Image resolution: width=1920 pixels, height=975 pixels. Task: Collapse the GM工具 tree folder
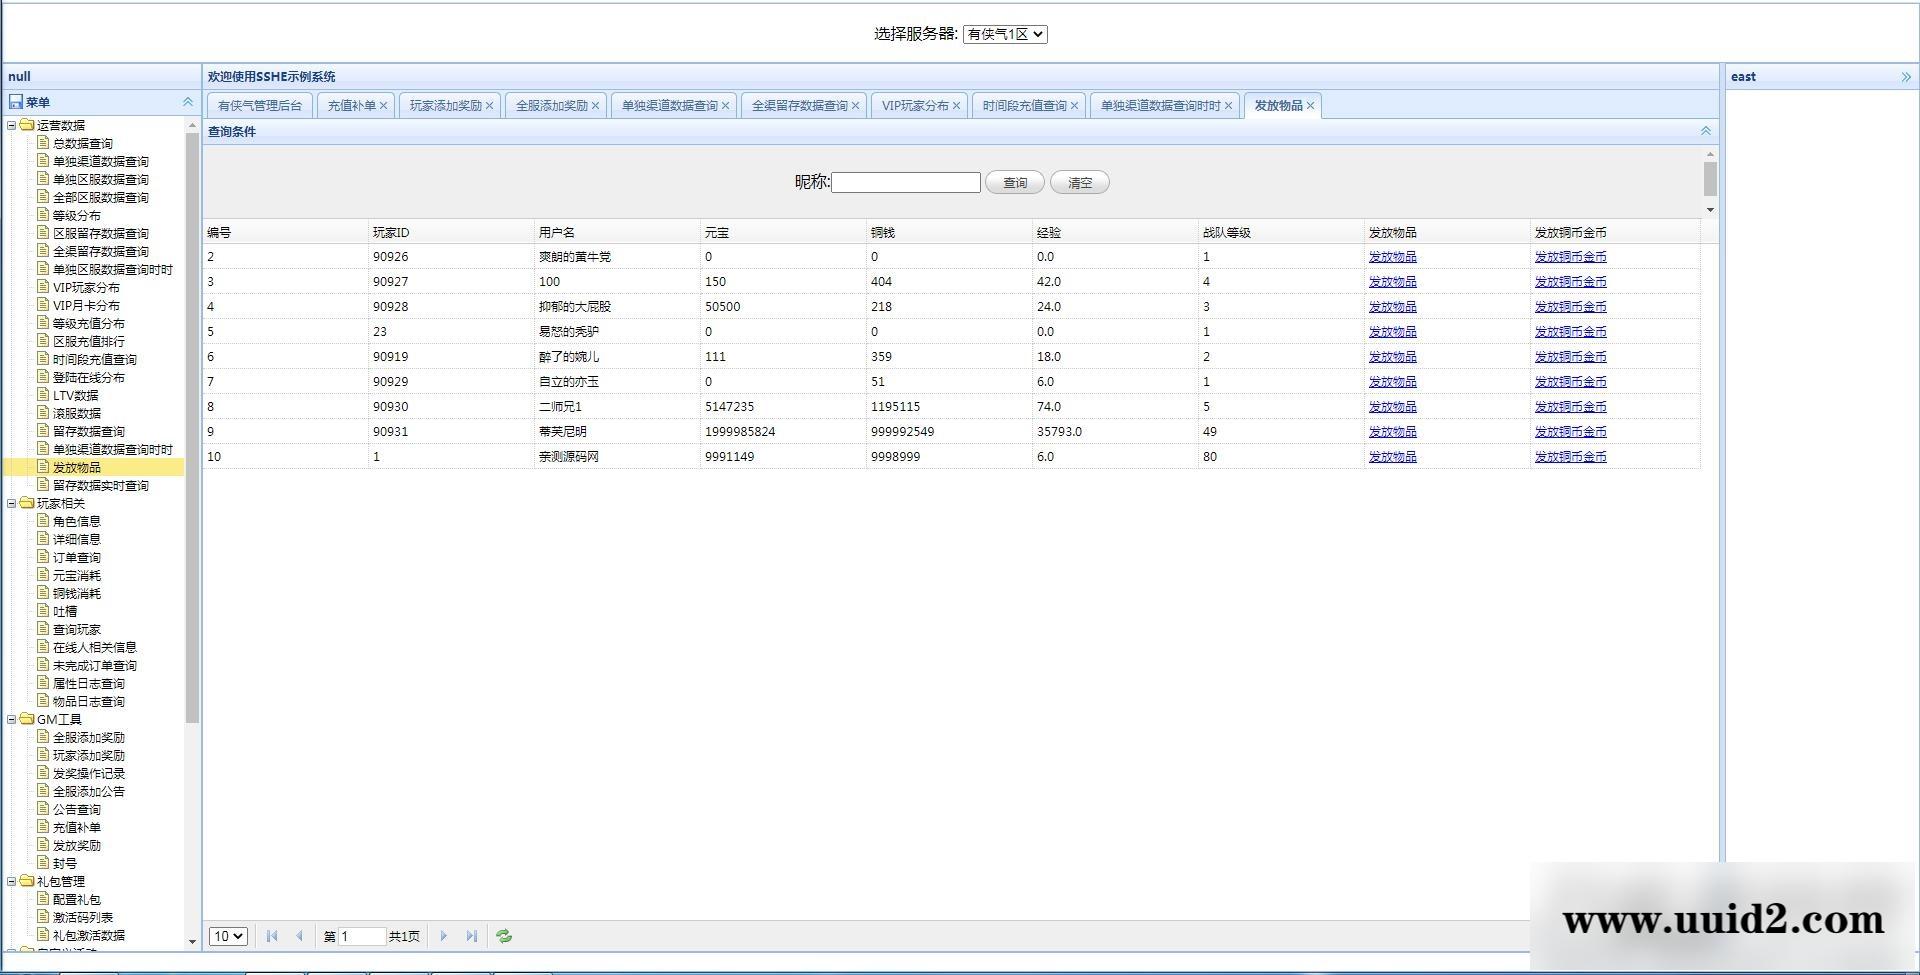tap(12, 719)
